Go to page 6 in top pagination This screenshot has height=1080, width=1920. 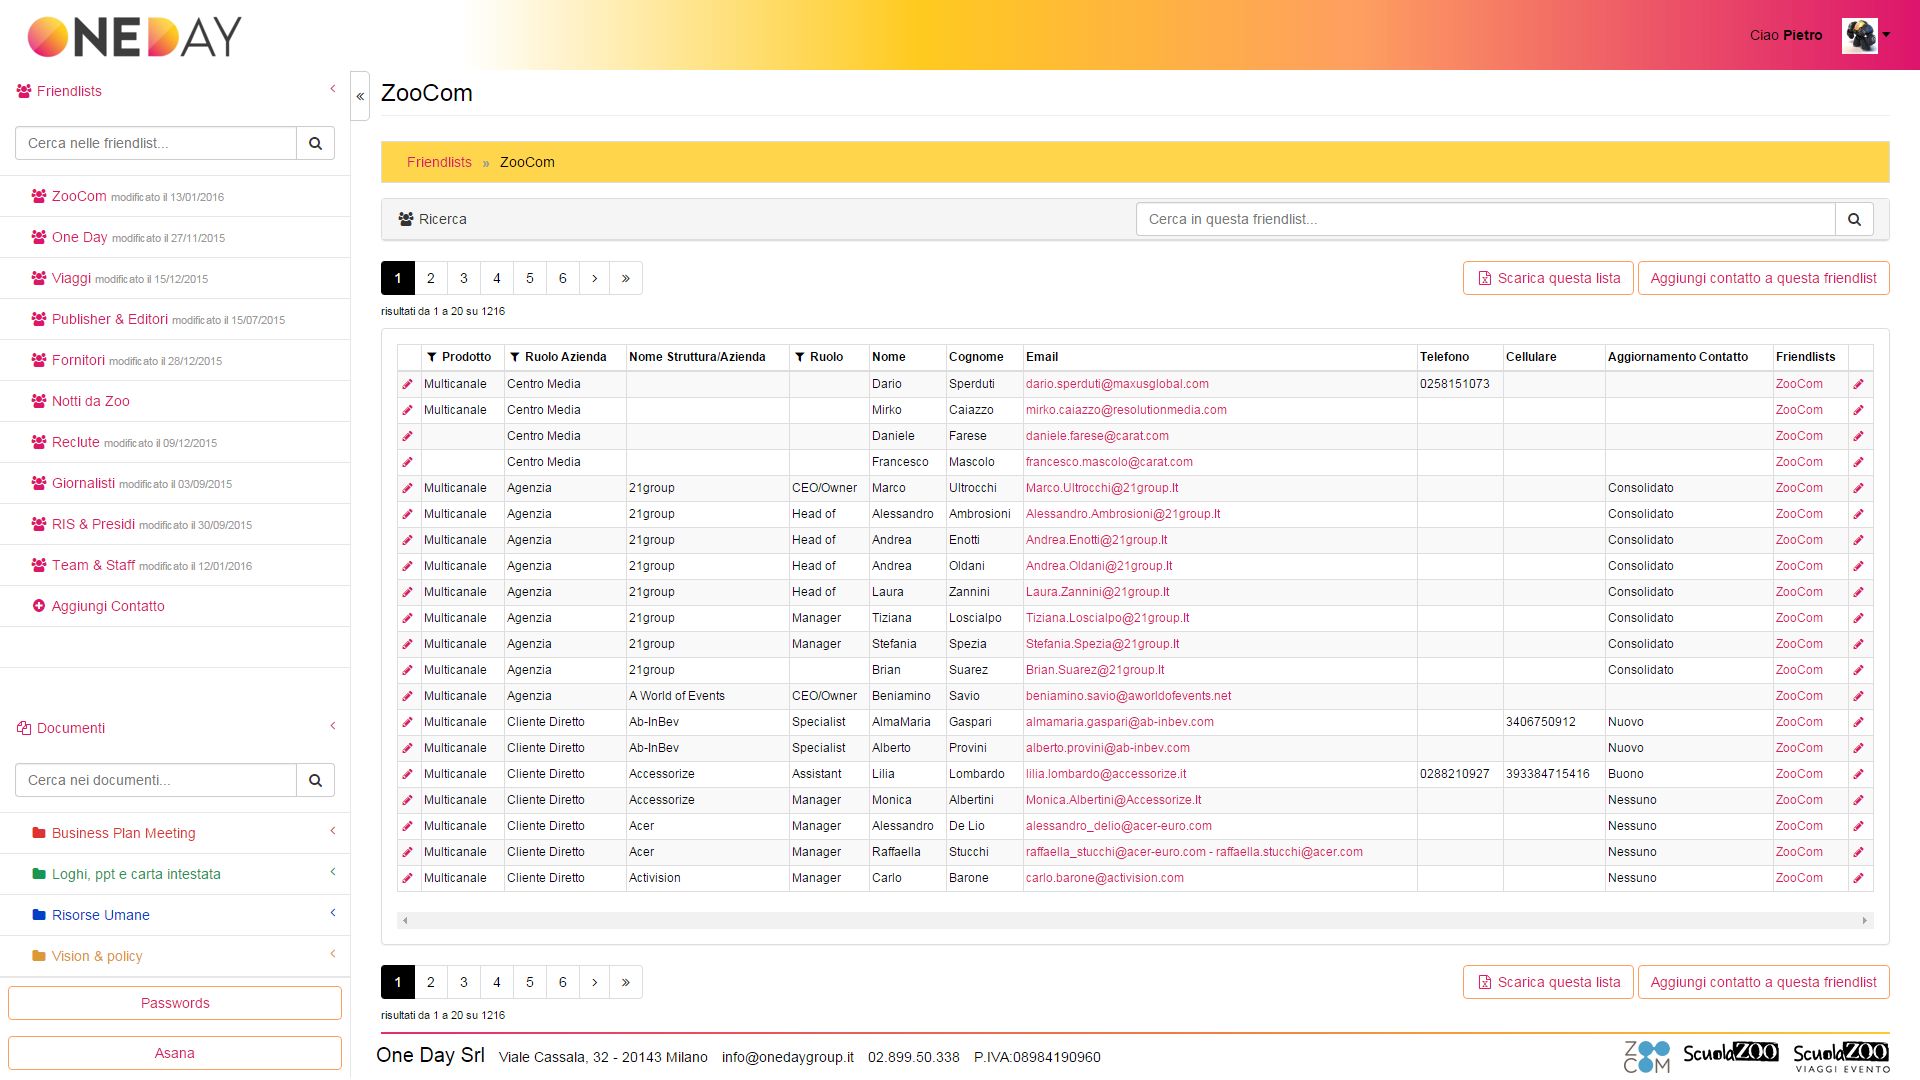[x=563, y=278]
